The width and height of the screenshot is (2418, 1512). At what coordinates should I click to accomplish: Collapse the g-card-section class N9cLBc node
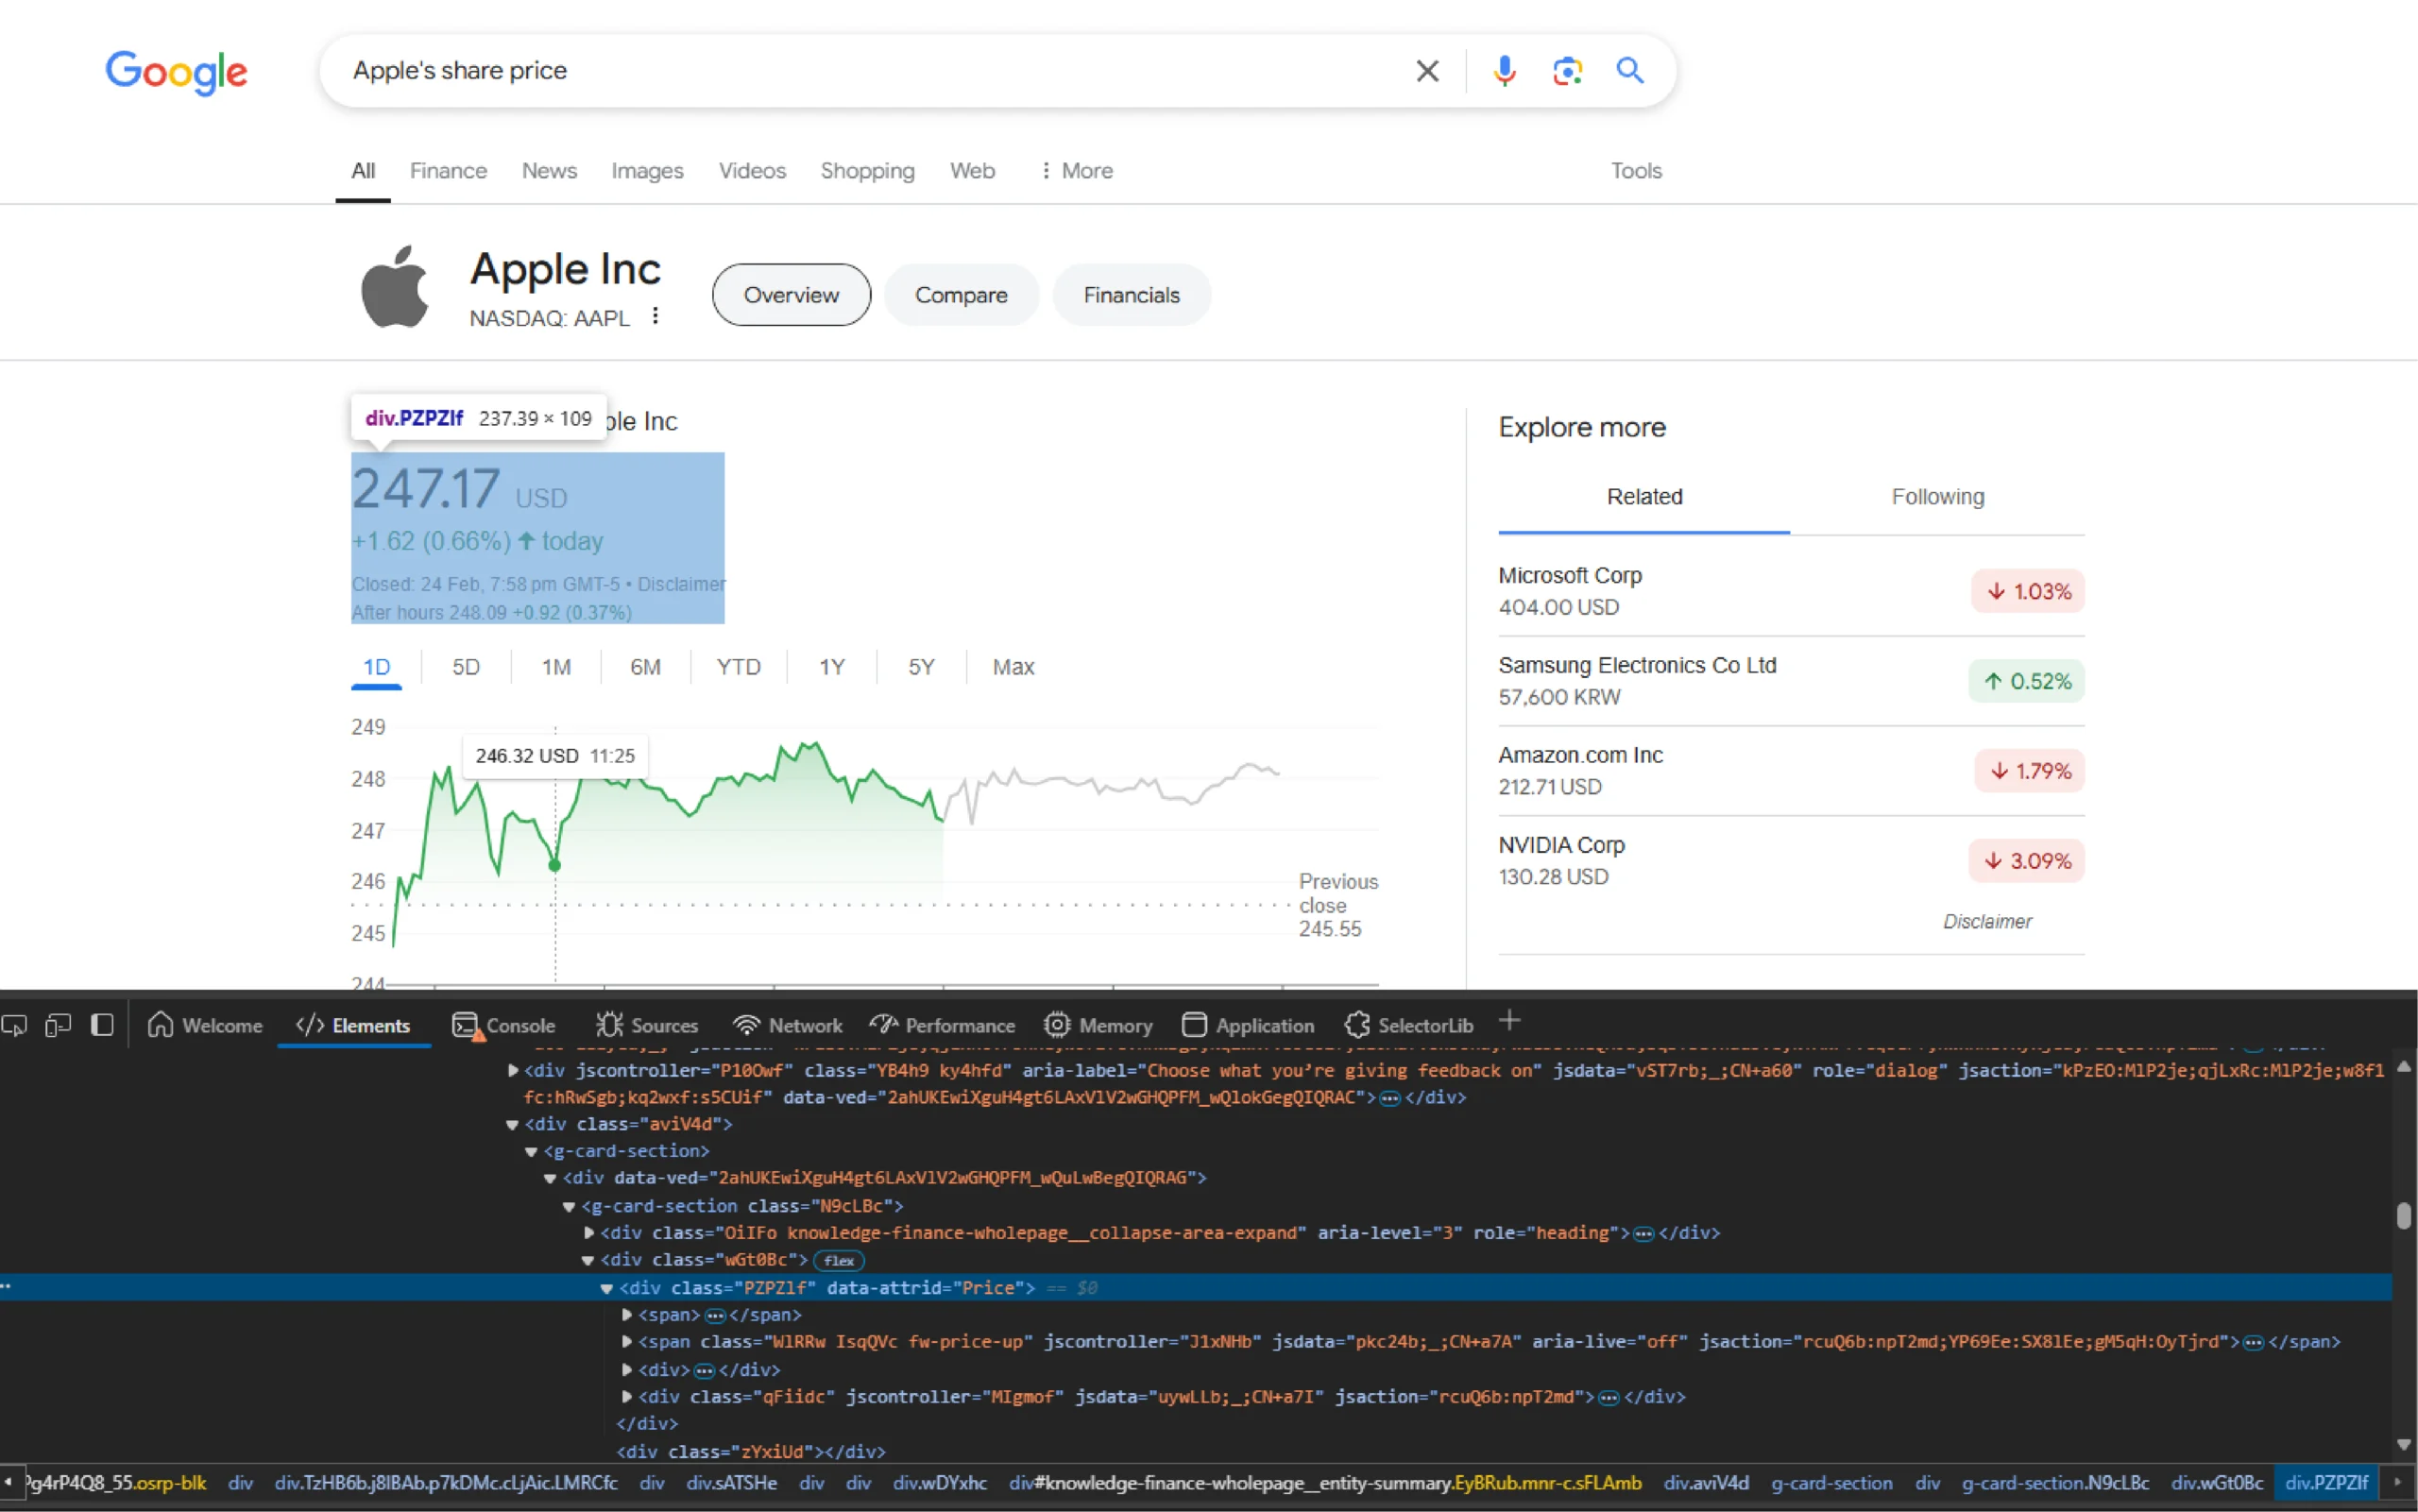click(x=569, y=1206)
